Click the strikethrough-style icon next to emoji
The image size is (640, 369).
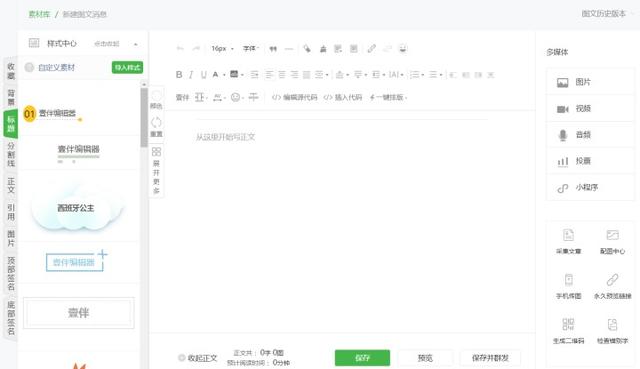253,97
